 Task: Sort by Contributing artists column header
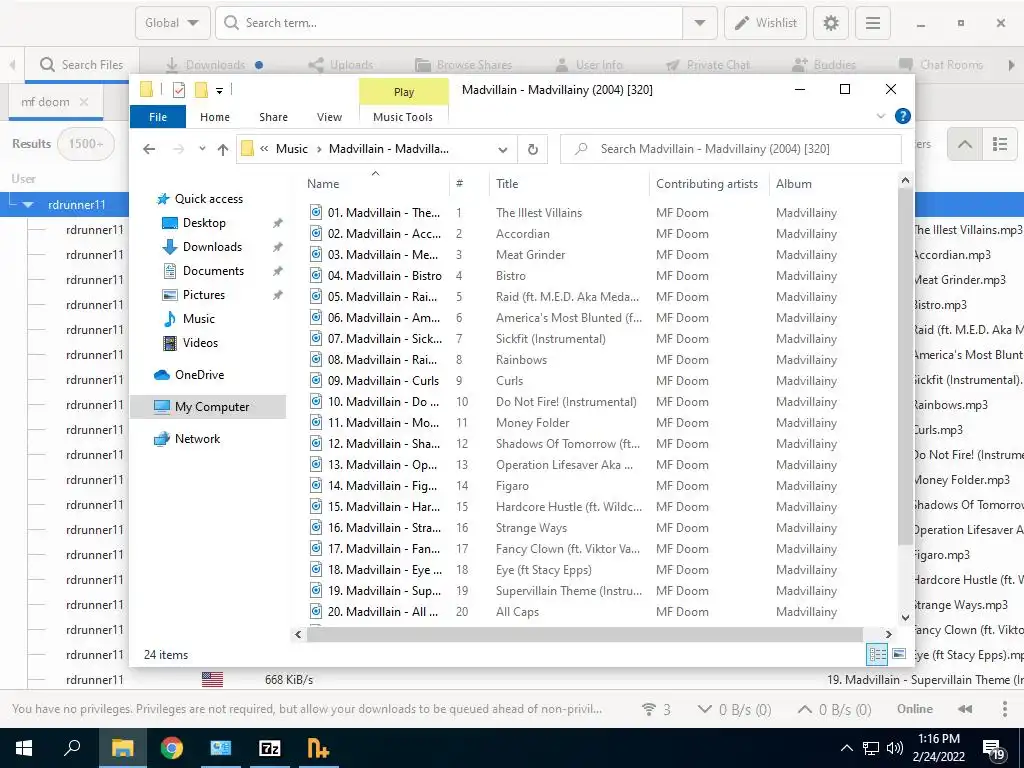coord(709,184)
